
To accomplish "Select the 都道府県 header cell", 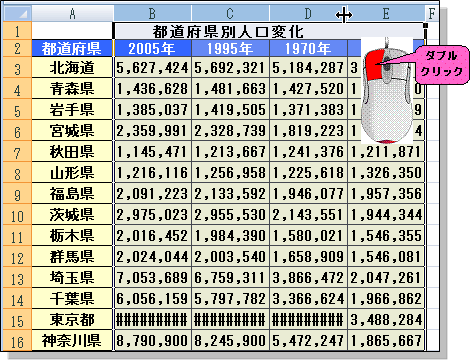I will click(x=72, y=48).
